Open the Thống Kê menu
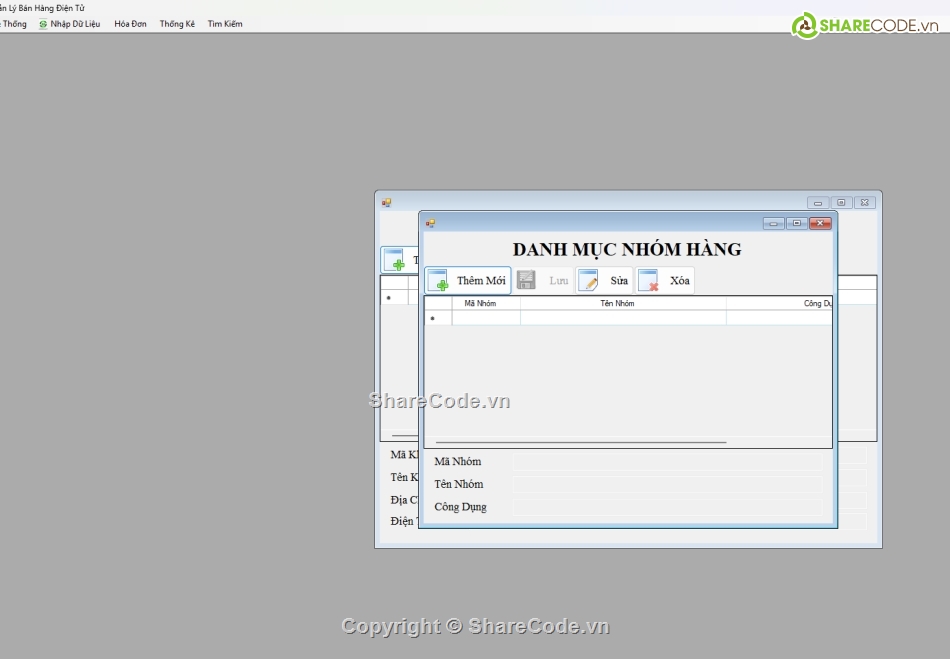 tap(177, 24)
